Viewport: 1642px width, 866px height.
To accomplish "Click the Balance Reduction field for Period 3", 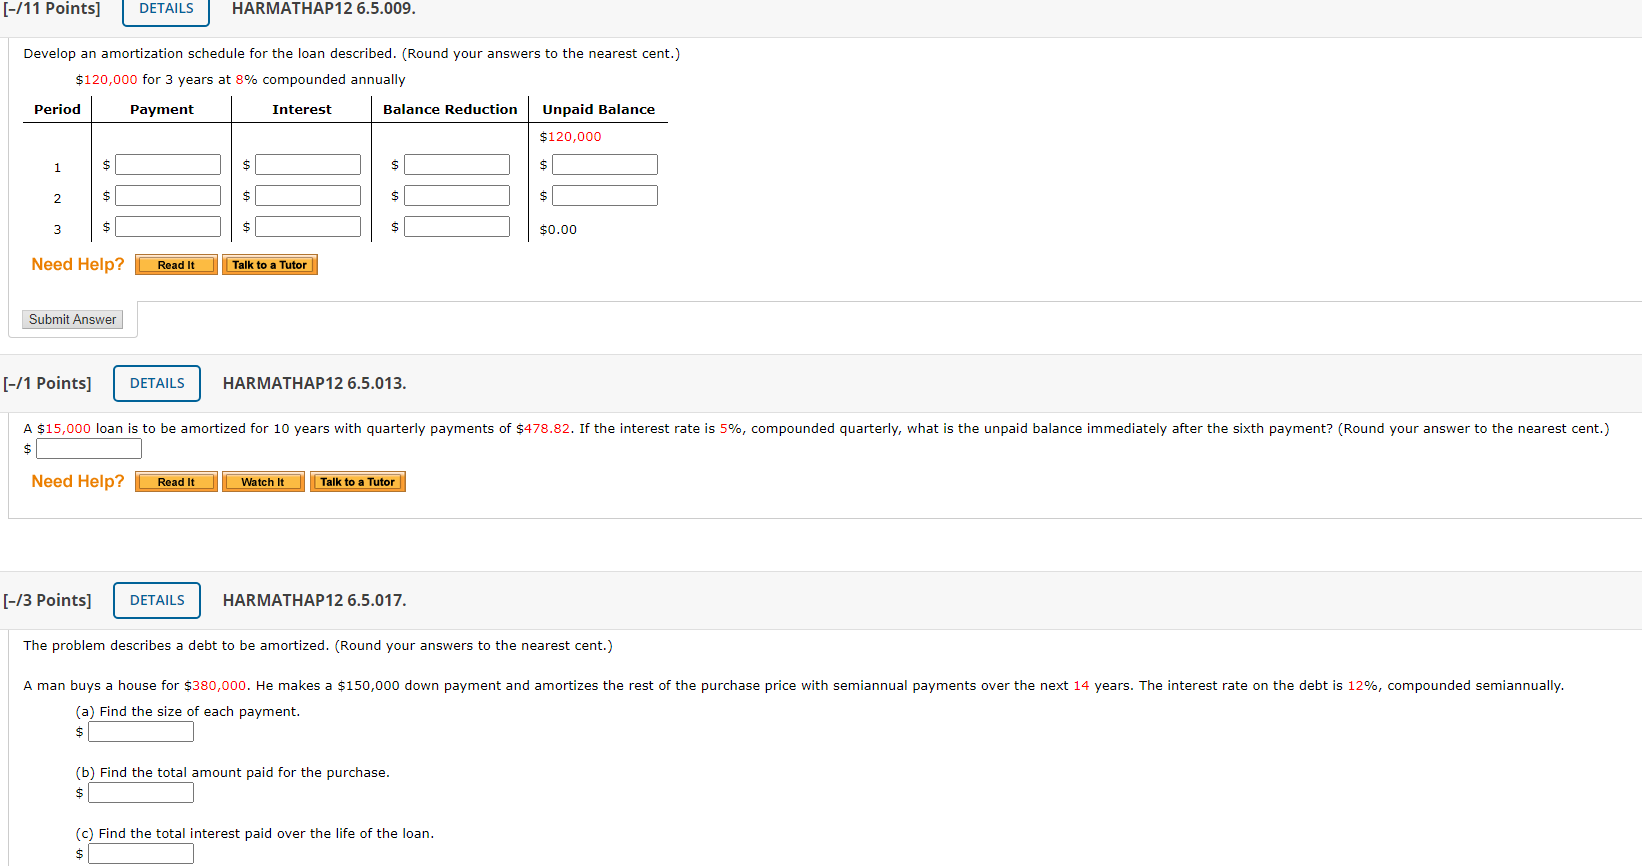I will 456,226.
